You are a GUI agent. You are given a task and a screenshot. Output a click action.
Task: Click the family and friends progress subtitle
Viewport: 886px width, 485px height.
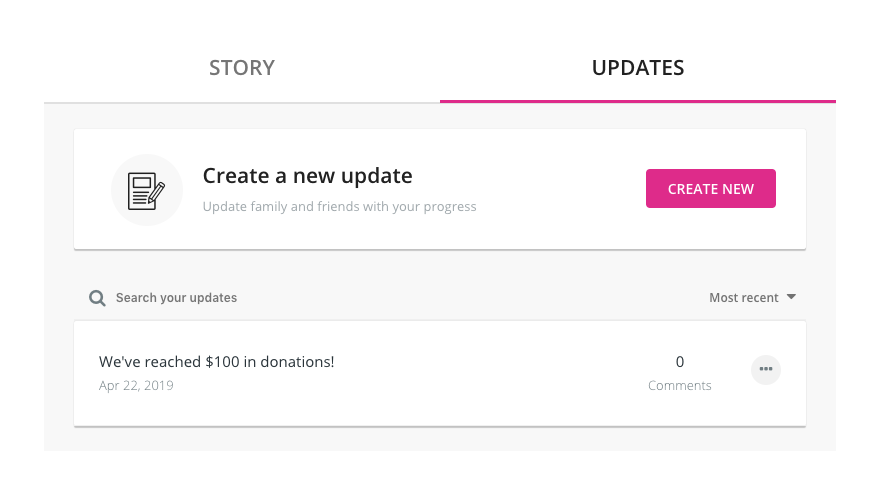tap(340, 206)
